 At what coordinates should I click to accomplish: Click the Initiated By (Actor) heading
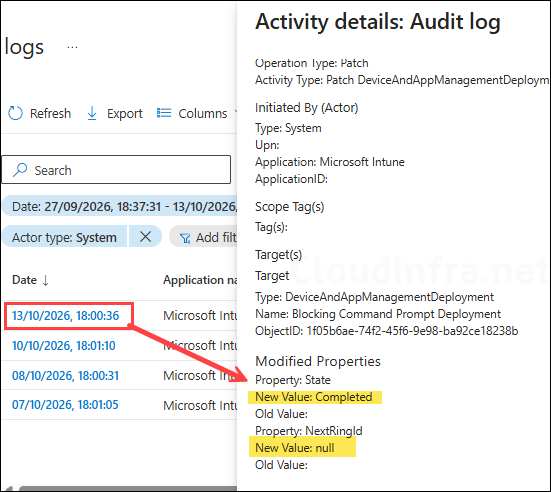click(x=306, y=108)
